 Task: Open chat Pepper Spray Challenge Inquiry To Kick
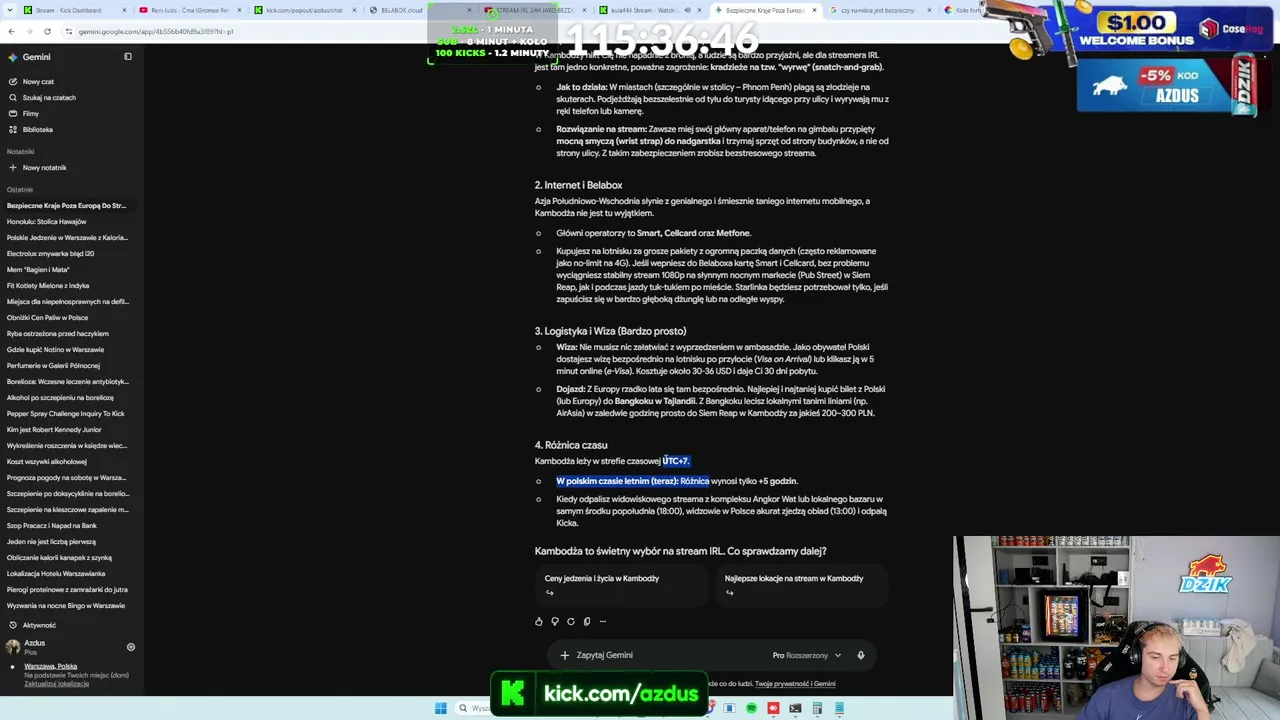(66, 414)
